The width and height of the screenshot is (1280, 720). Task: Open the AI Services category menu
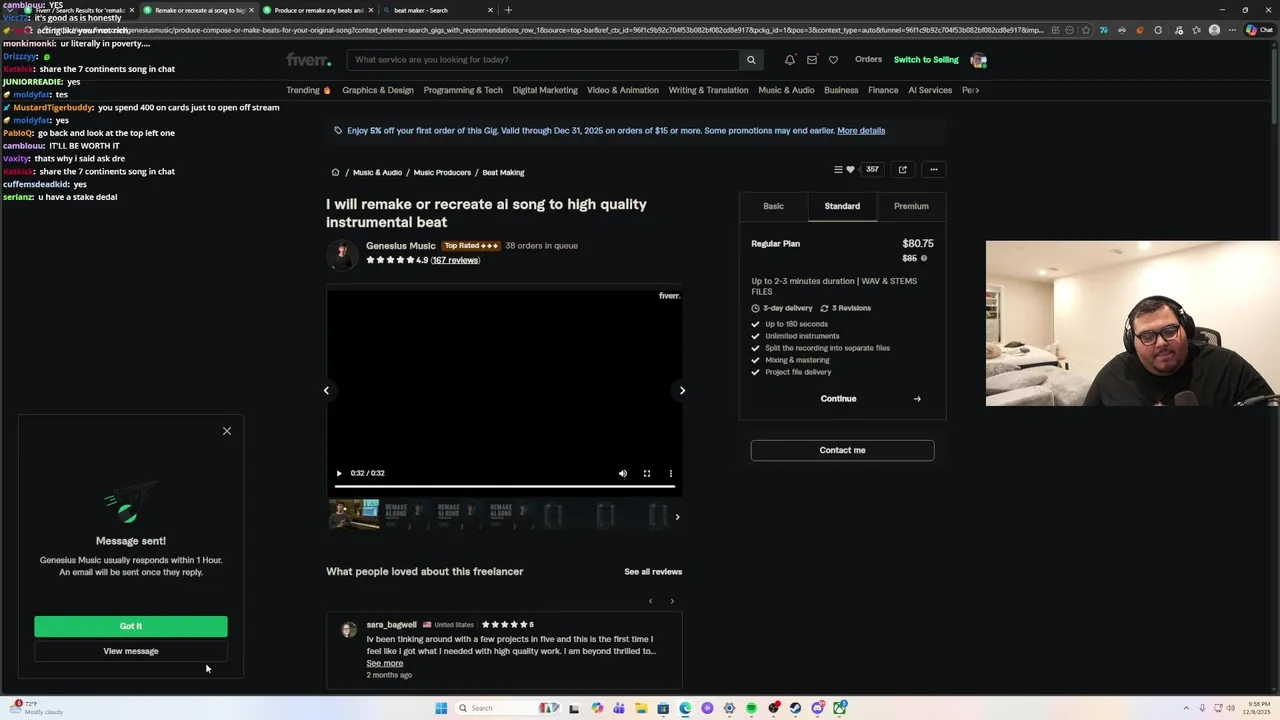(930, 90)
